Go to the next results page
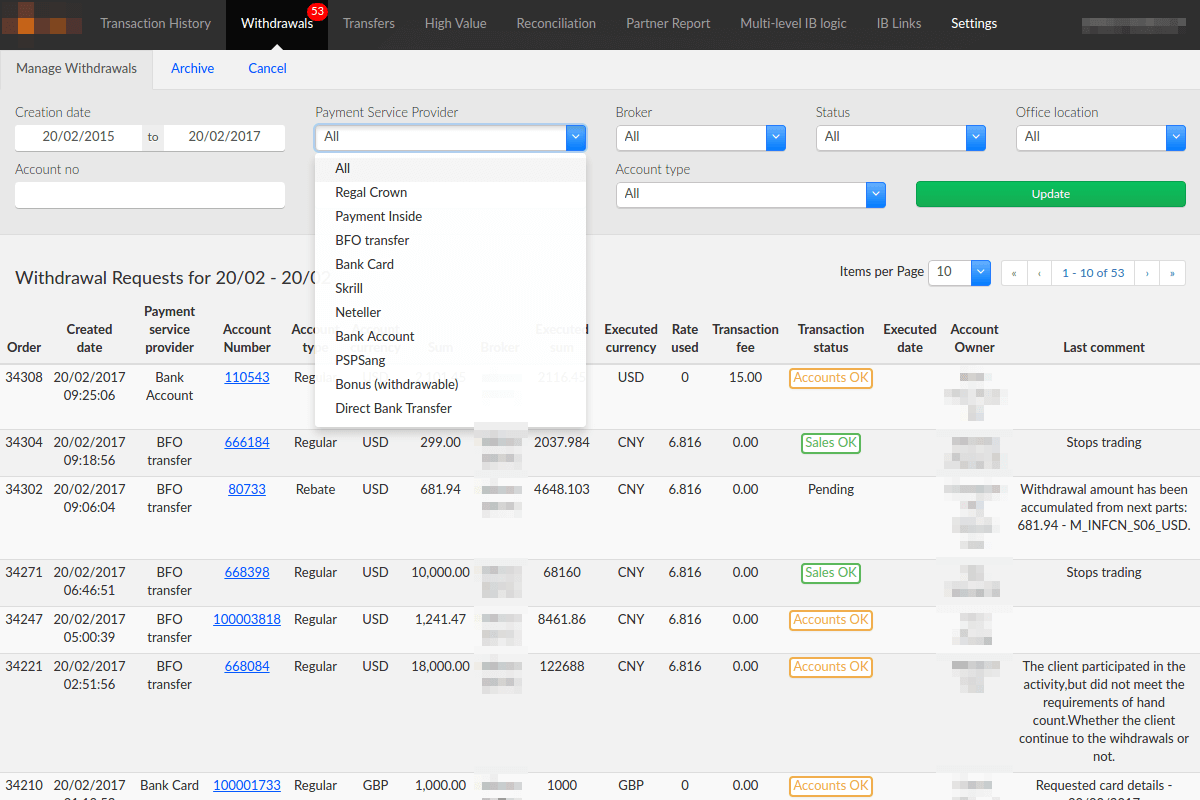Screen dimensions: 1200x800 pyautogui.click(x=1146, y=273)
